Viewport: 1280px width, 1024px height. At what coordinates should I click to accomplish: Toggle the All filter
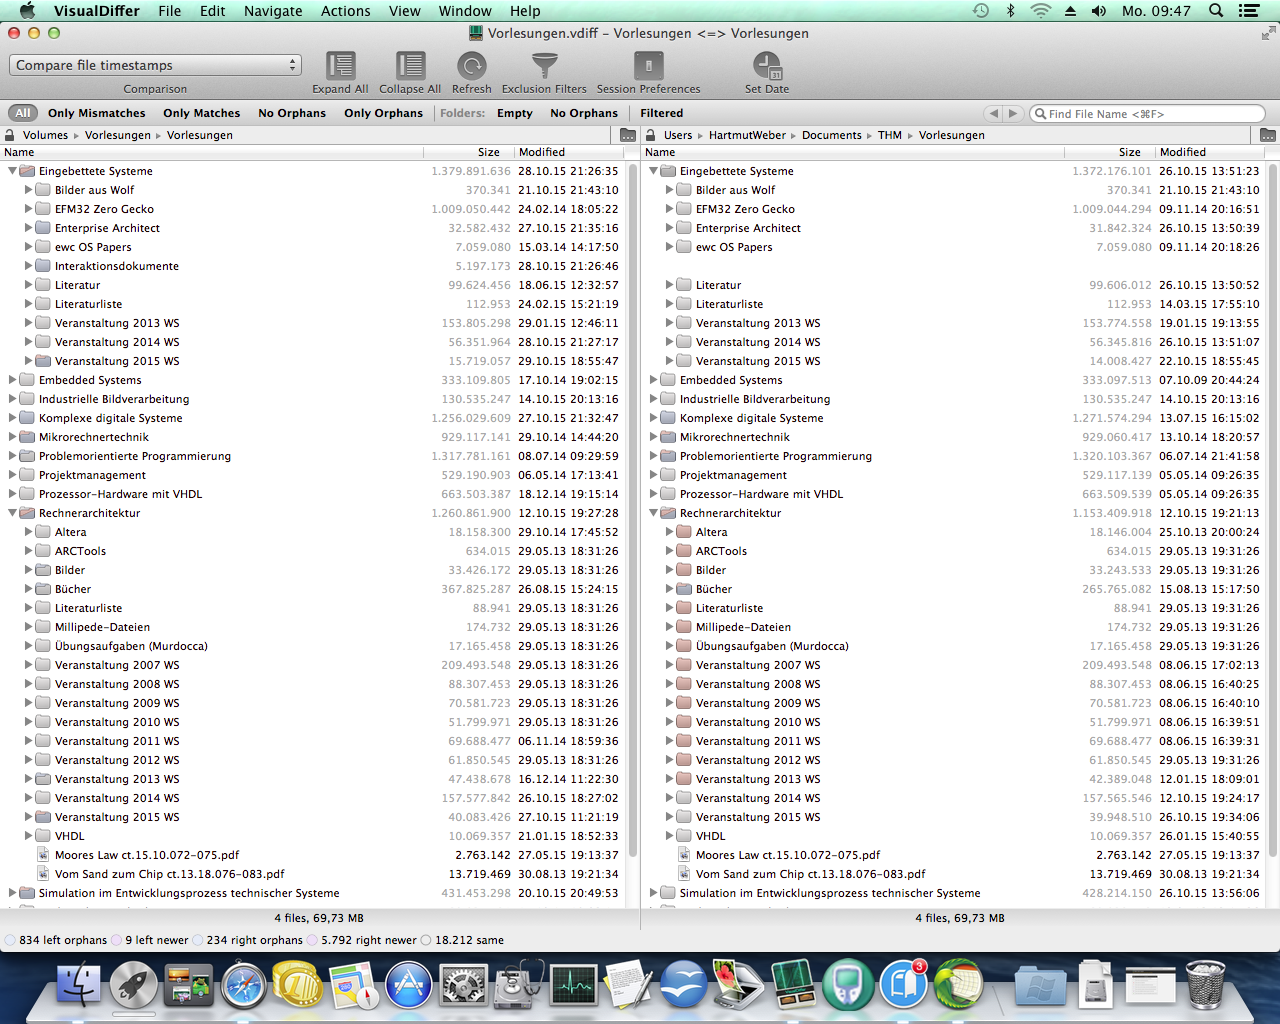[23, 113]
